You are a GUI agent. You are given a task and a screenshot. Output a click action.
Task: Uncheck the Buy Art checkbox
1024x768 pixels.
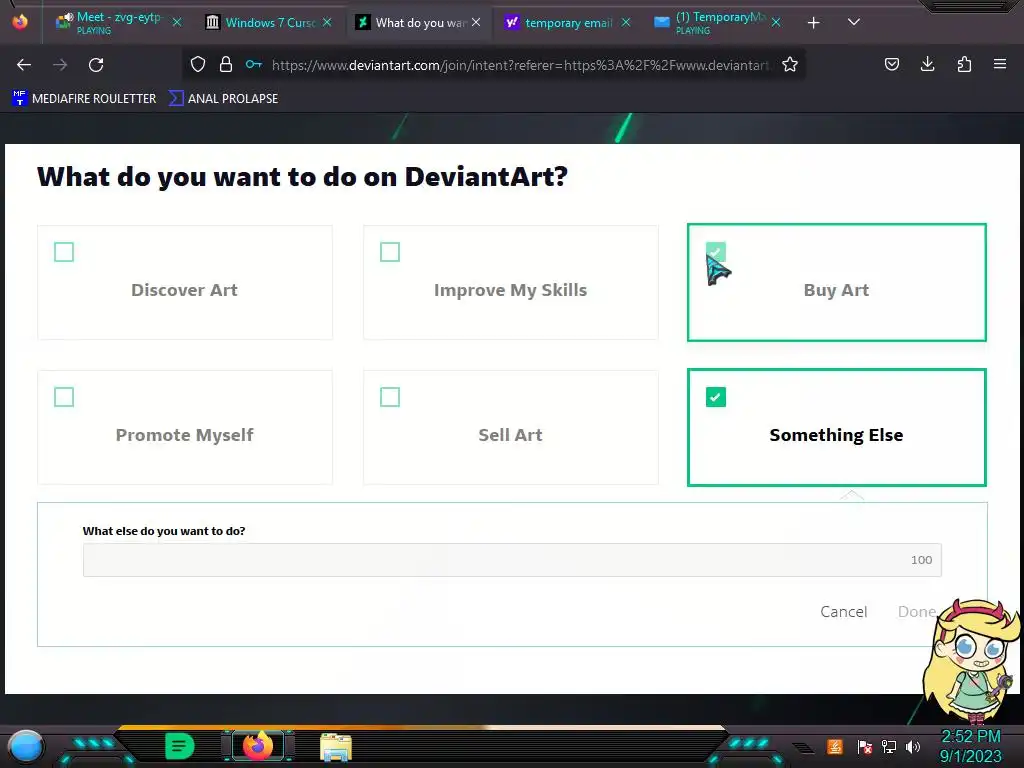[x=716, y=252]
